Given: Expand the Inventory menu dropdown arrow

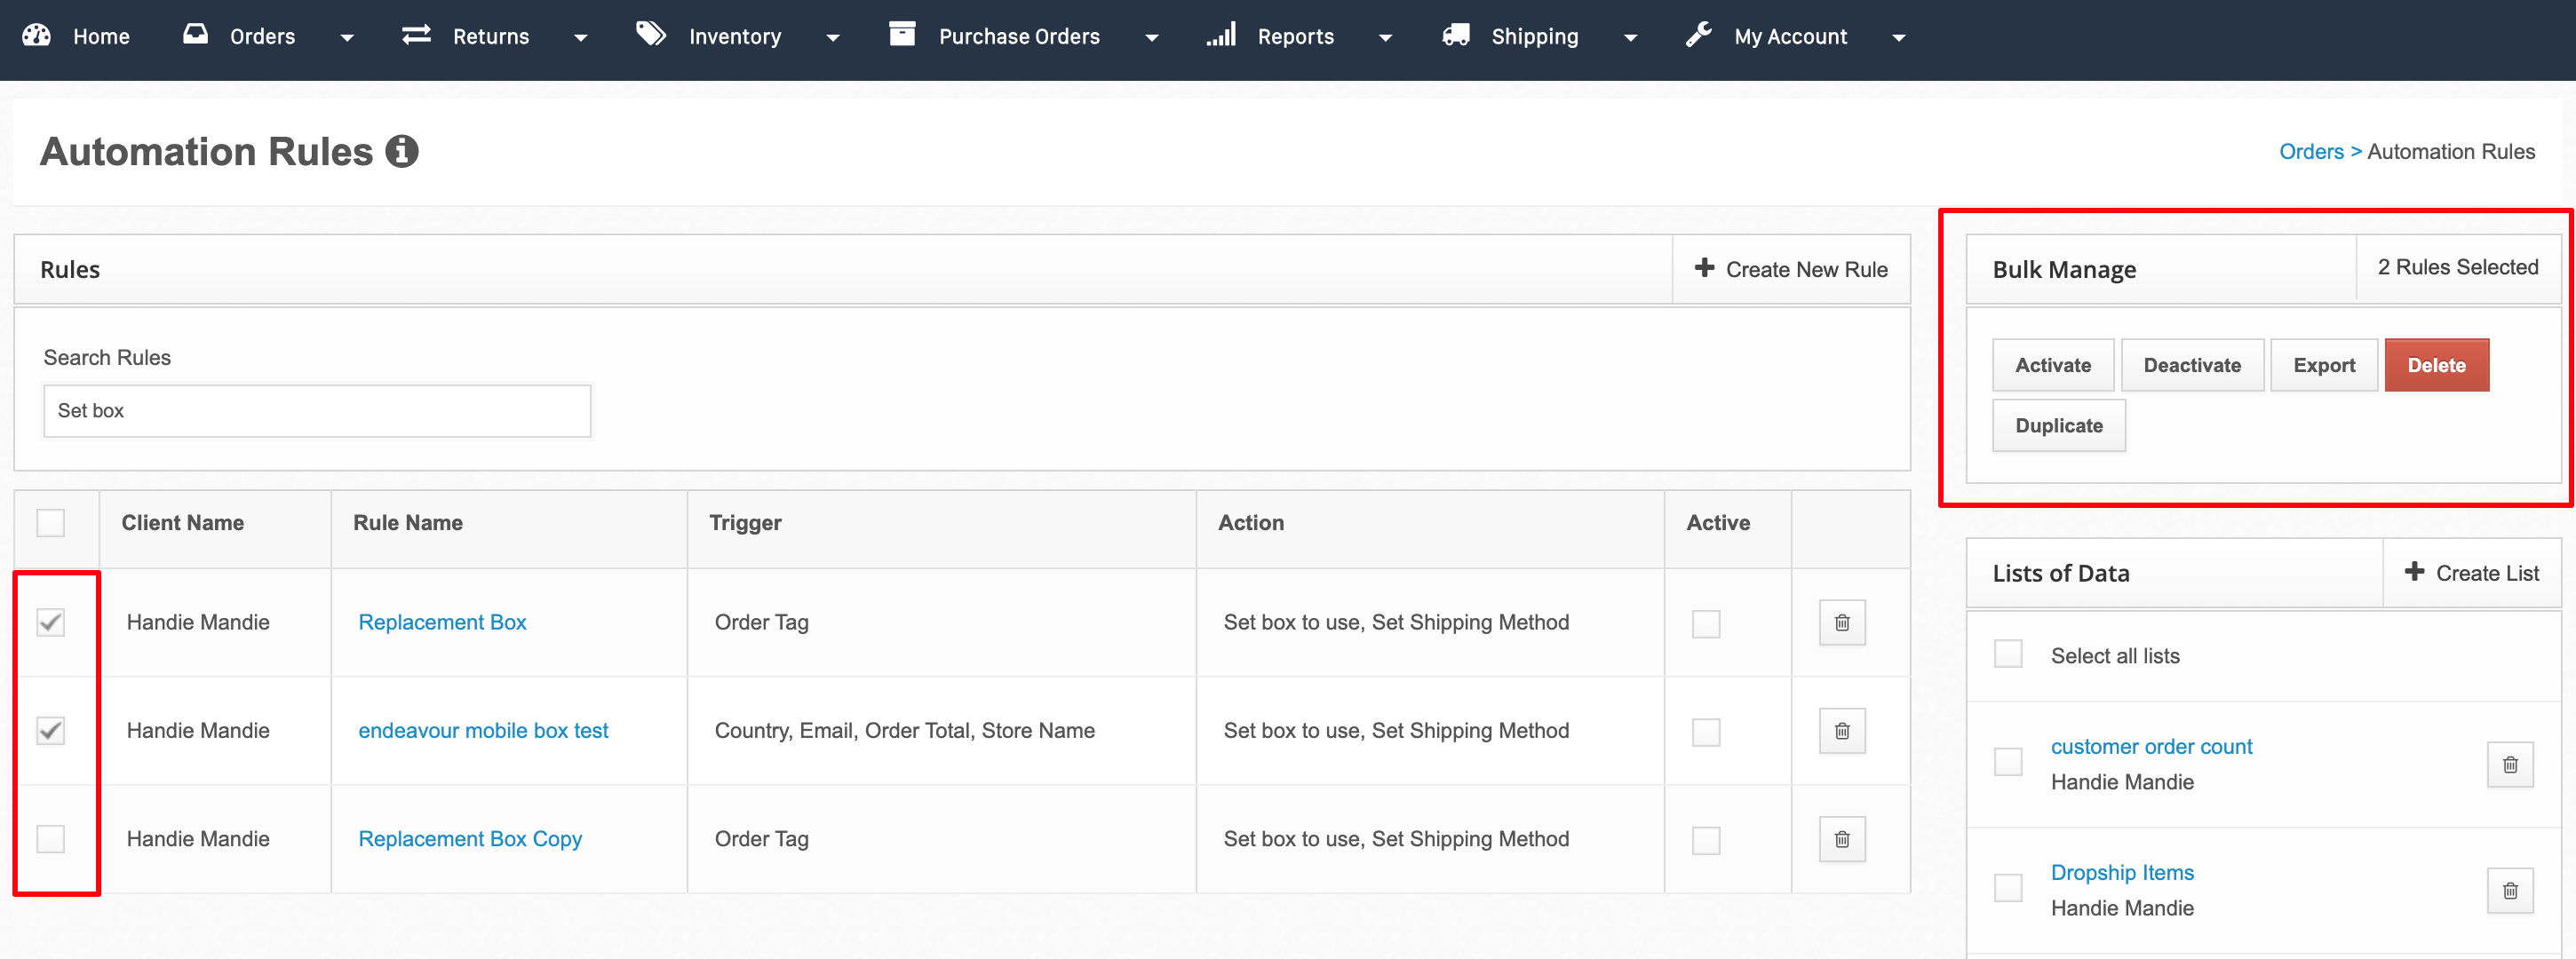Looking at the screenshot, I should point(833,38).
